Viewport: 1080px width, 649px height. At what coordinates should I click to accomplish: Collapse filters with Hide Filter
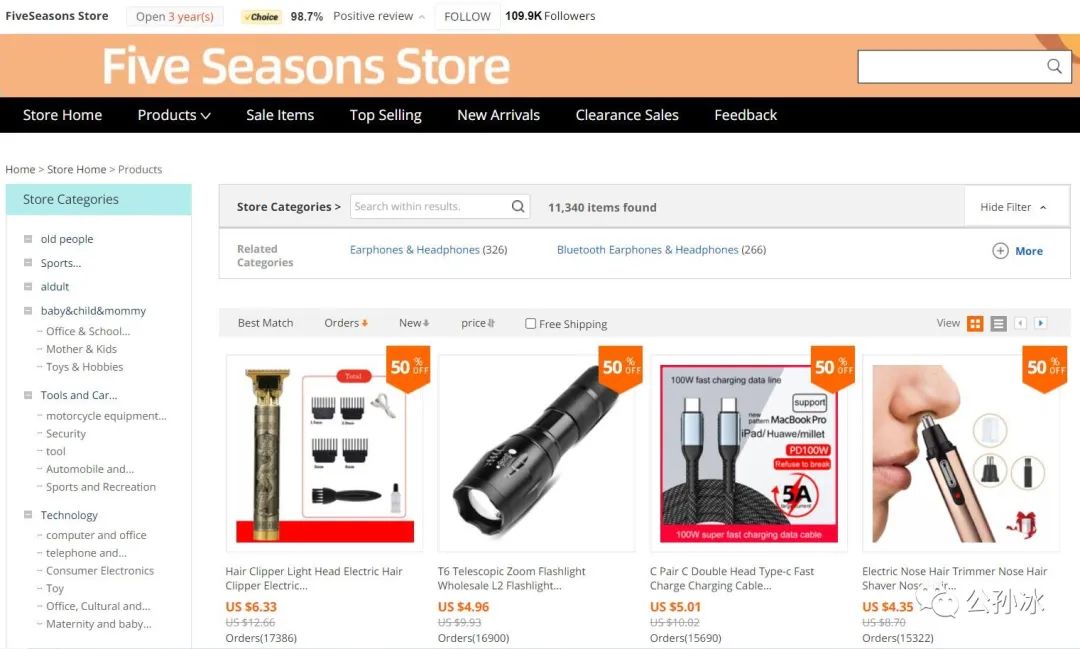1013,207
